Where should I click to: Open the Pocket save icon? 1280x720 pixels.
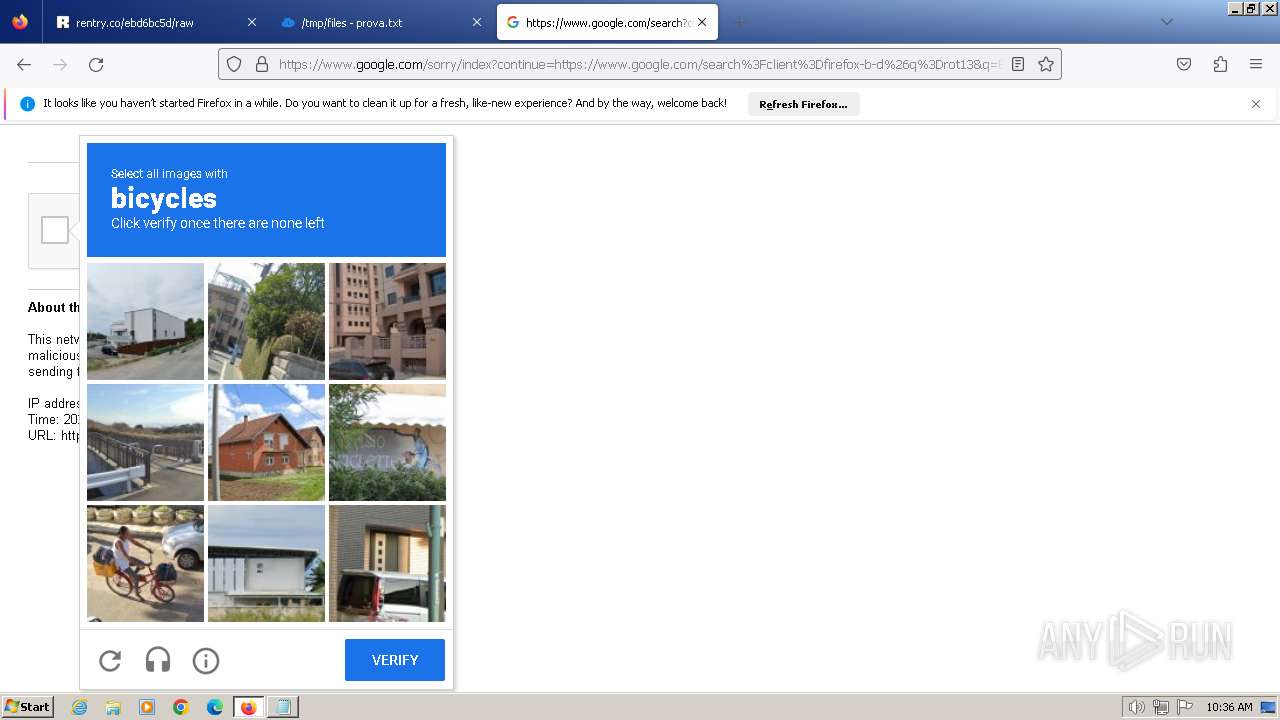coord(1184,64)
